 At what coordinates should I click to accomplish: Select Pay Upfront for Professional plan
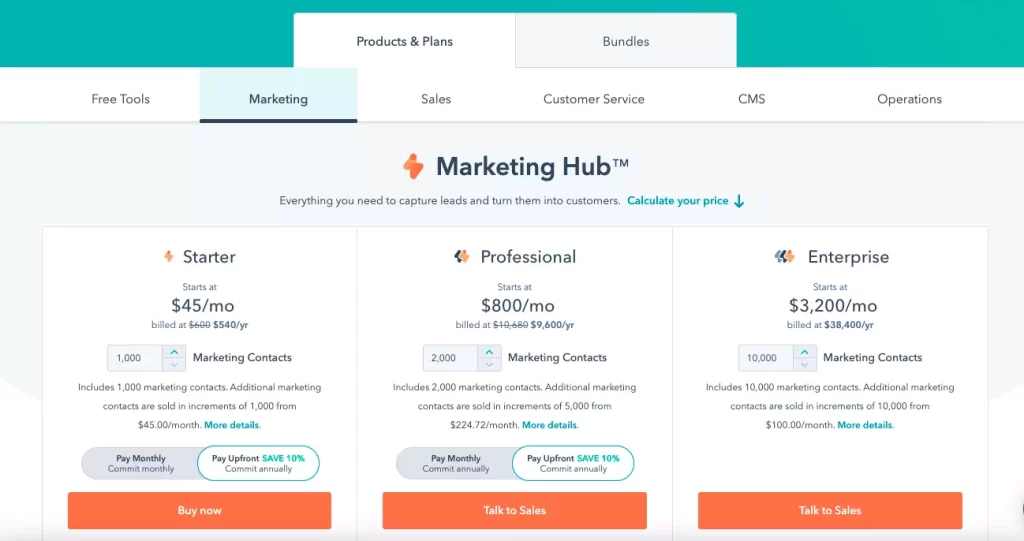click(x=573, y=463)
